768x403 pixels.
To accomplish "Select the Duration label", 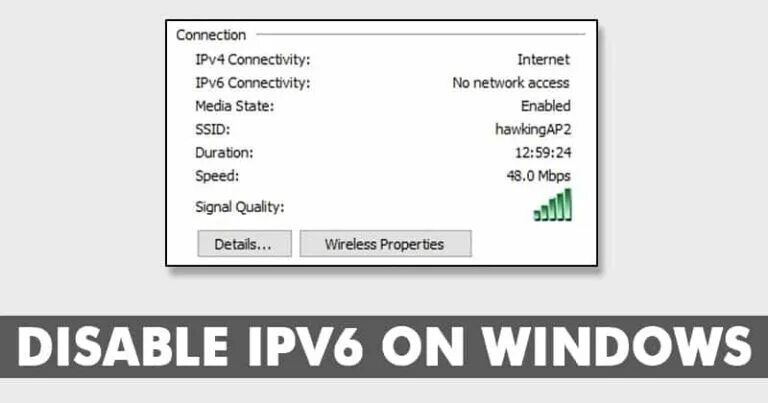I will click(x=224, y=153).
